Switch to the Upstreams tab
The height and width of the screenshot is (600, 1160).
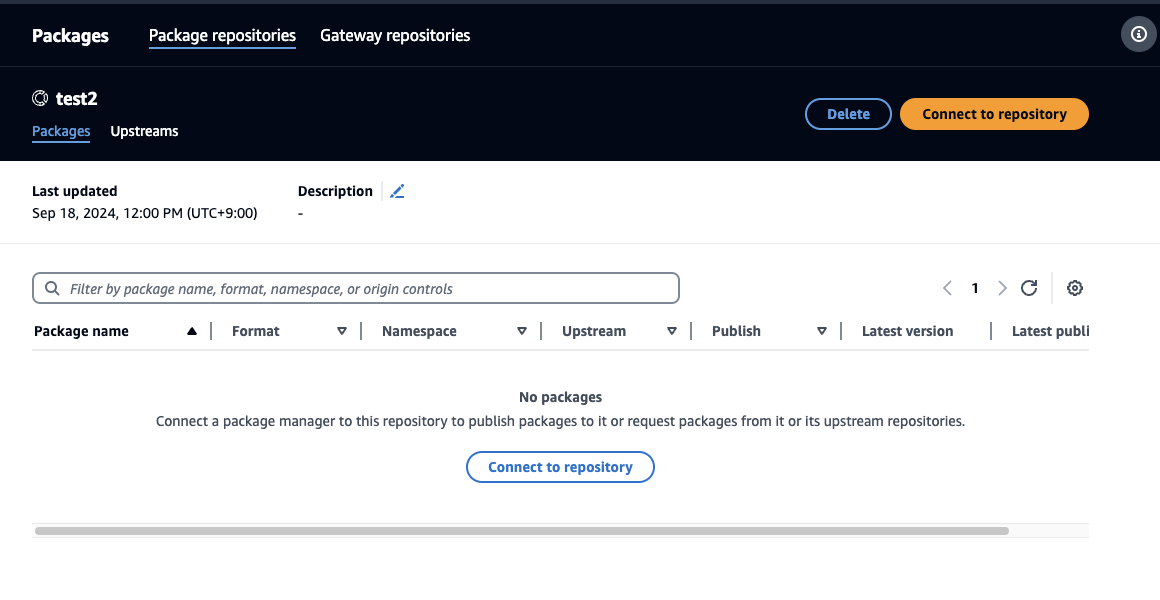coord(144,131)
